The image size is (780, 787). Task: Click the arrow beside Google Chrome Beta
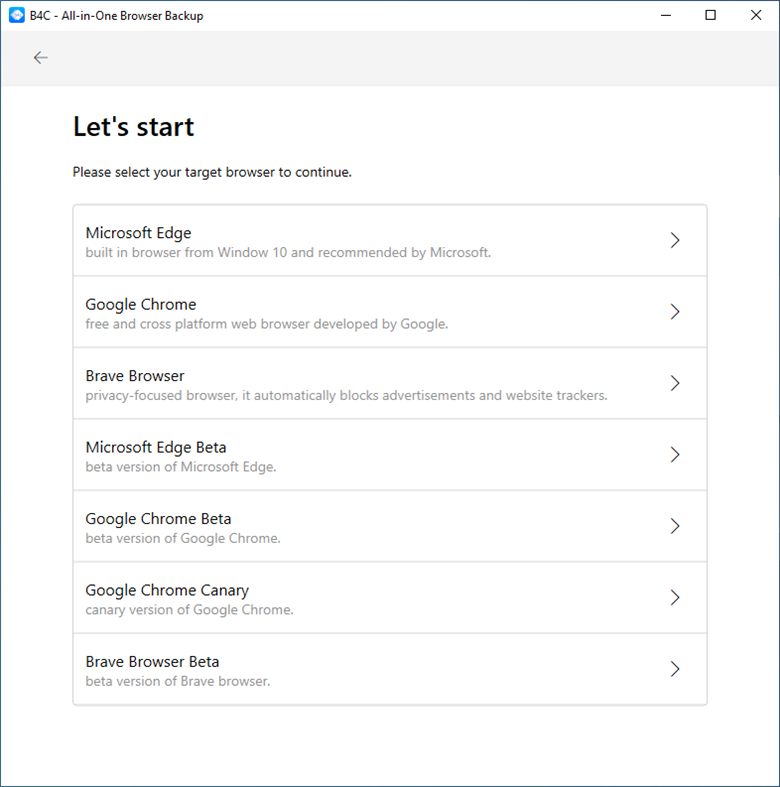(675, 526)
